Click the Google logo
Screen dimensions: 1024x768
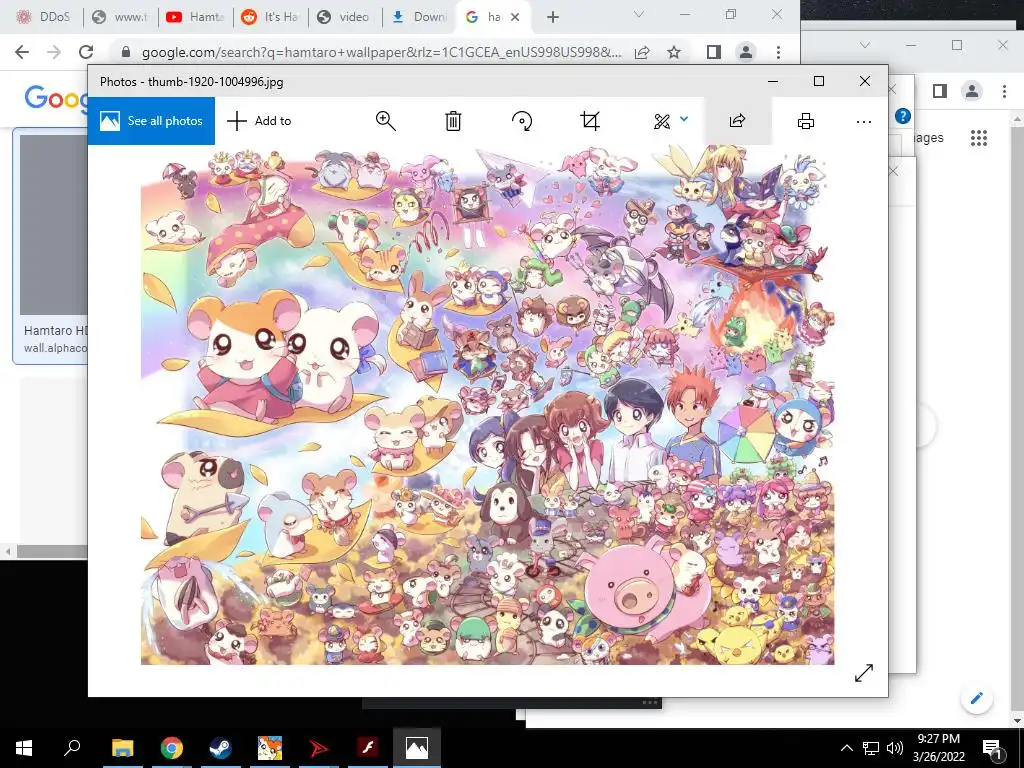pos(56,98)
